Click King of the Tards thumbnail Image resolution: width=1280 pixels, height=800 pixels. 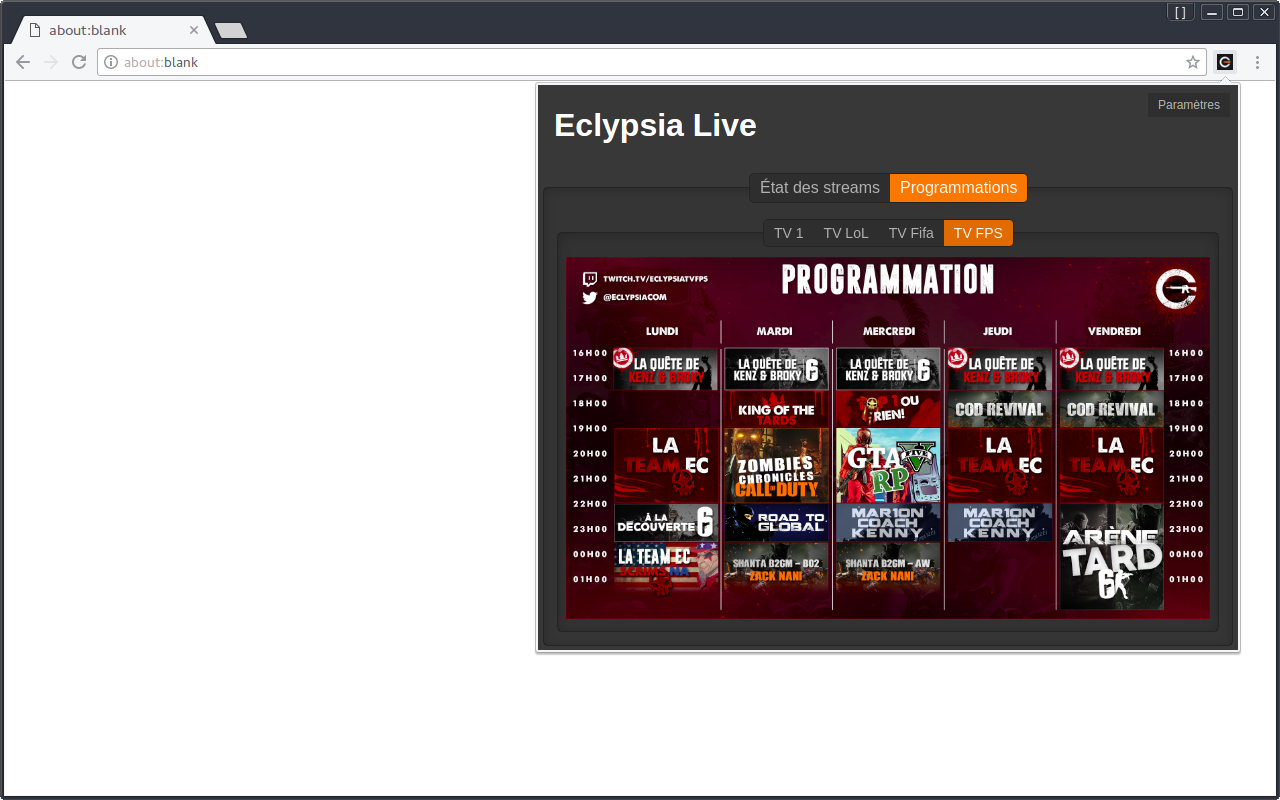(776, 409)
